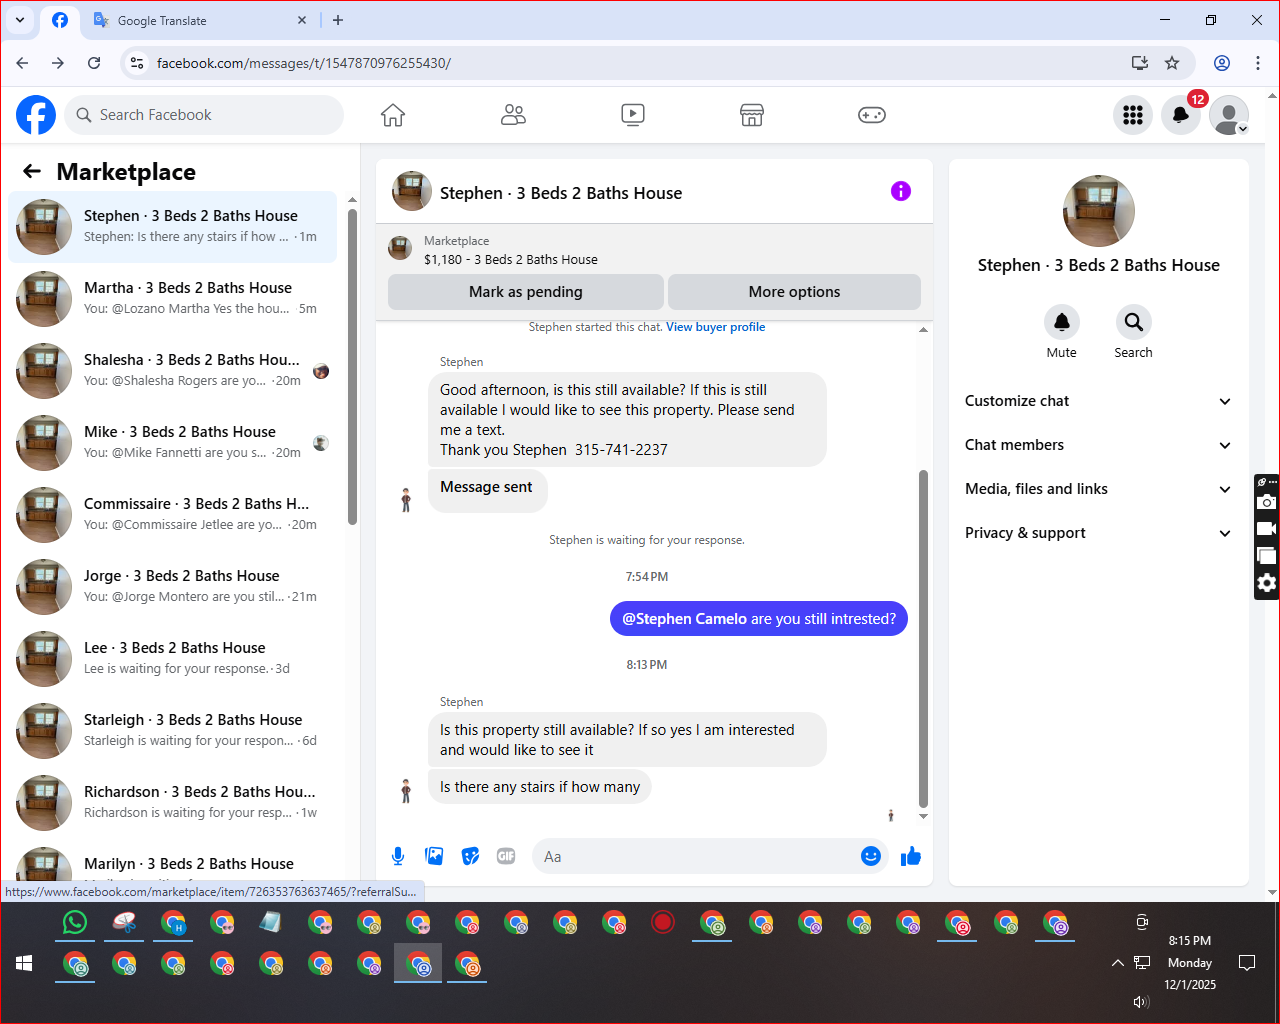
Task: Open the $1,180 - 3 Beds 2 Baths House listing
Action: tap(511, 259)
